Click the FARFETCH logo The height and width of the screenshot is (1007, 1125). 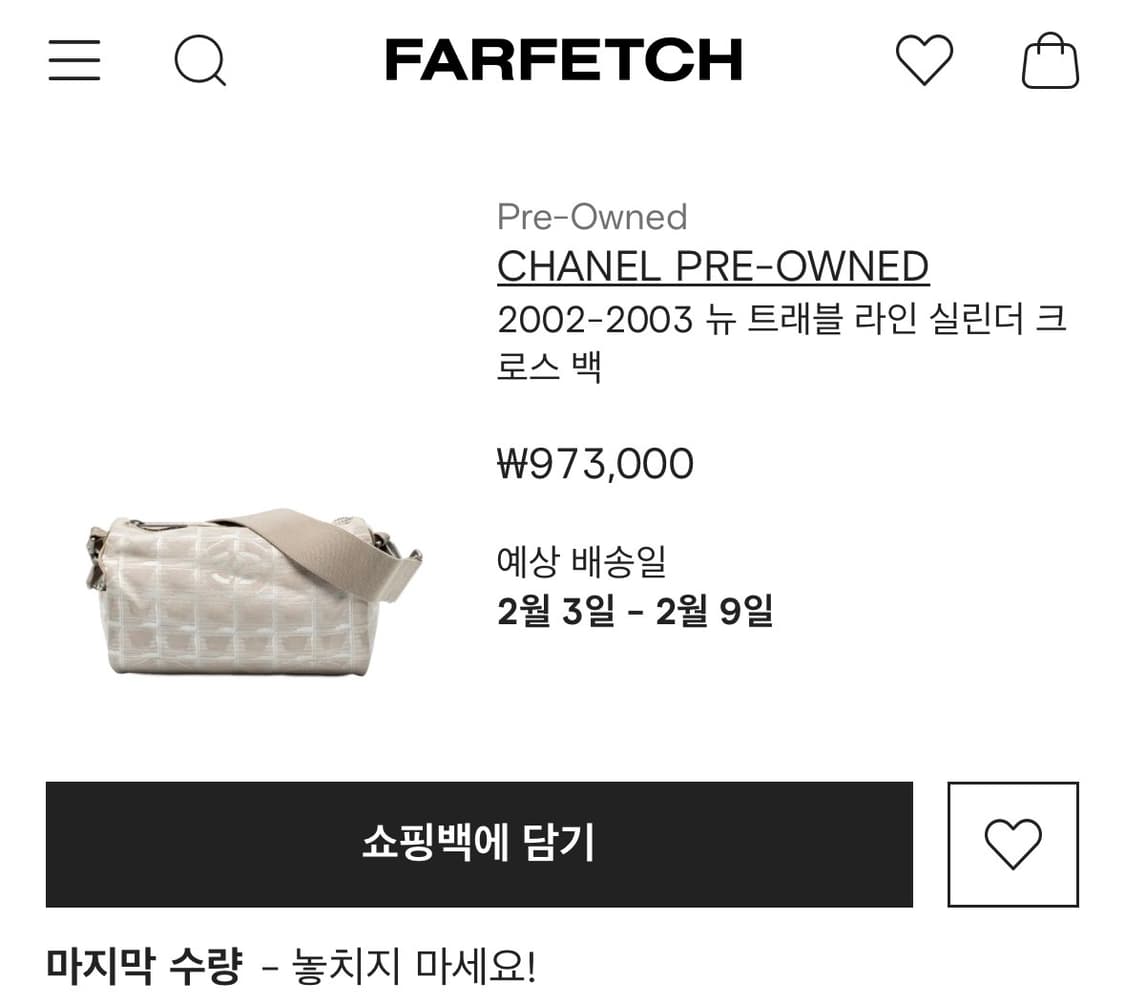pos(563,60)
